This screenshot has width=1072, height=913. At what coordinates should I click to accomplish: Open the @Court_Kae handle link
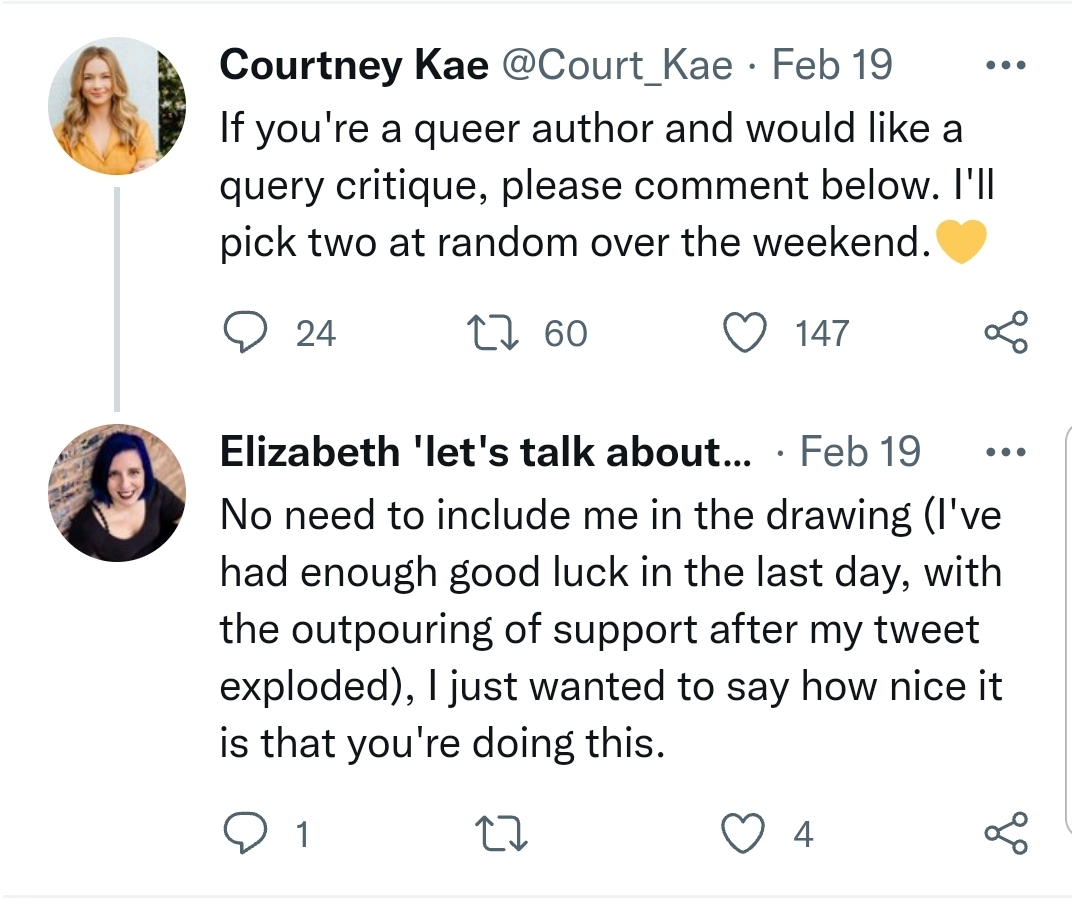[x=617, y=66]
